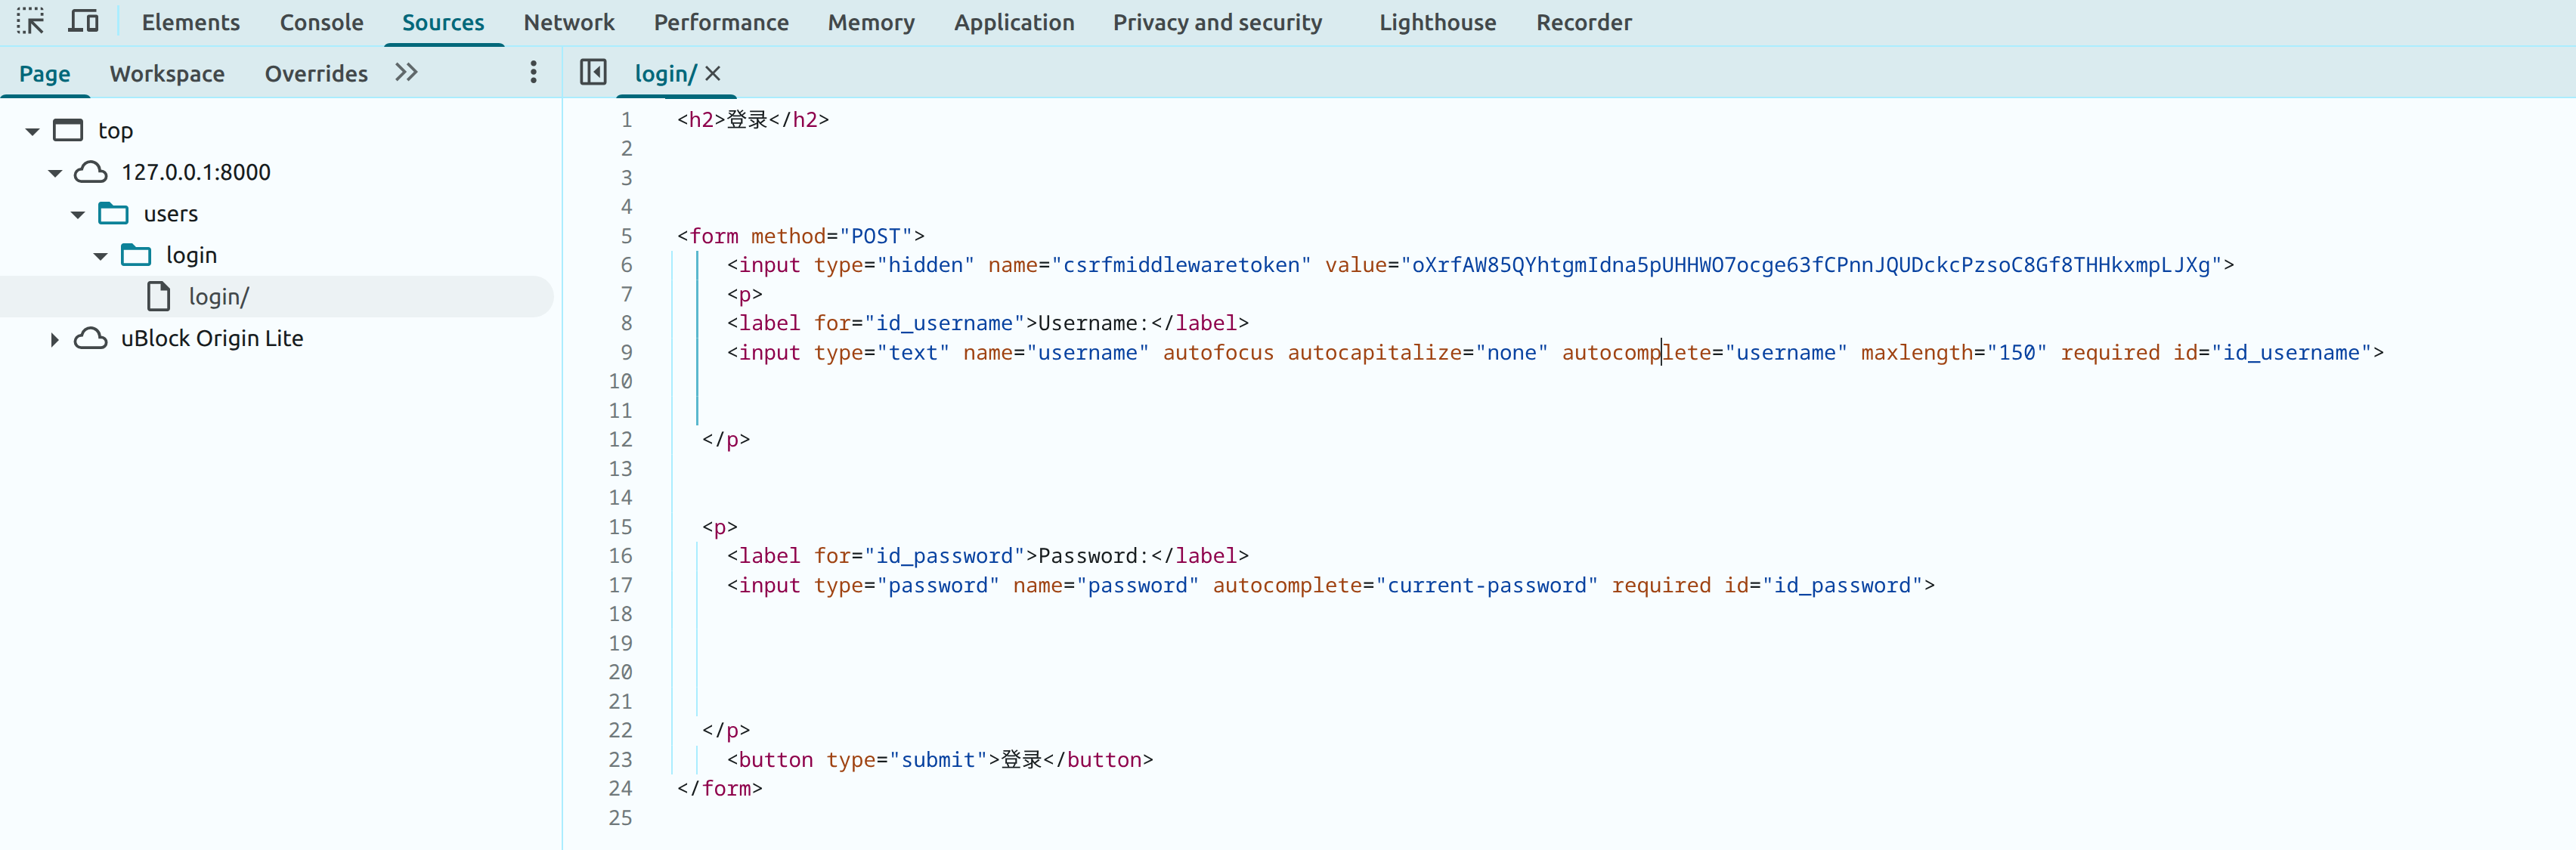The width and height of the screenshot is (2576, 850).
Task: Open the three-dot more options menu
Action: click(x=533, y=72)
